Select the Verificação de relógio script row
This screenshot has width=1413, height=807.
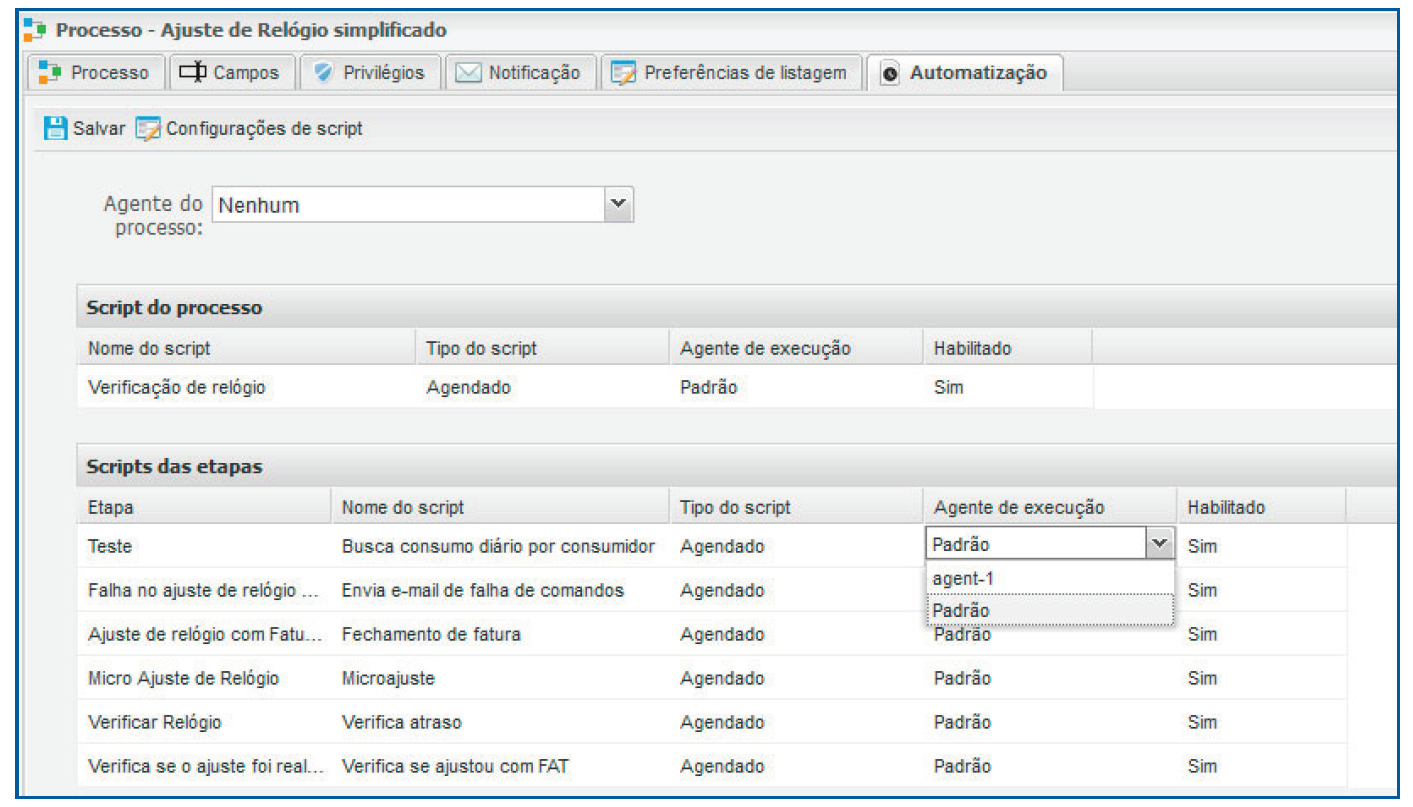click(x=177, y=387)
